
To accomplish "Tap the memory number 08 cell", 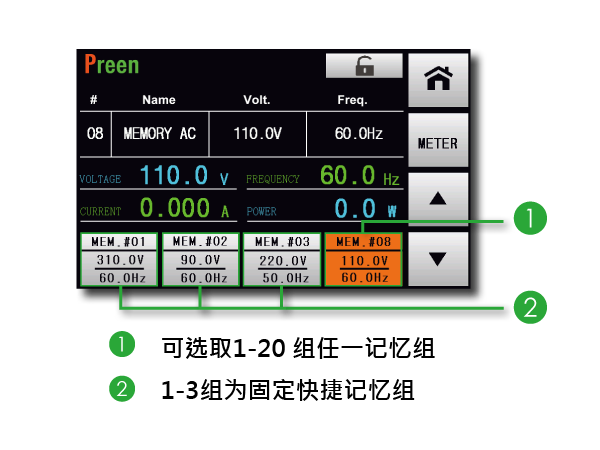I will click(94, 133).
